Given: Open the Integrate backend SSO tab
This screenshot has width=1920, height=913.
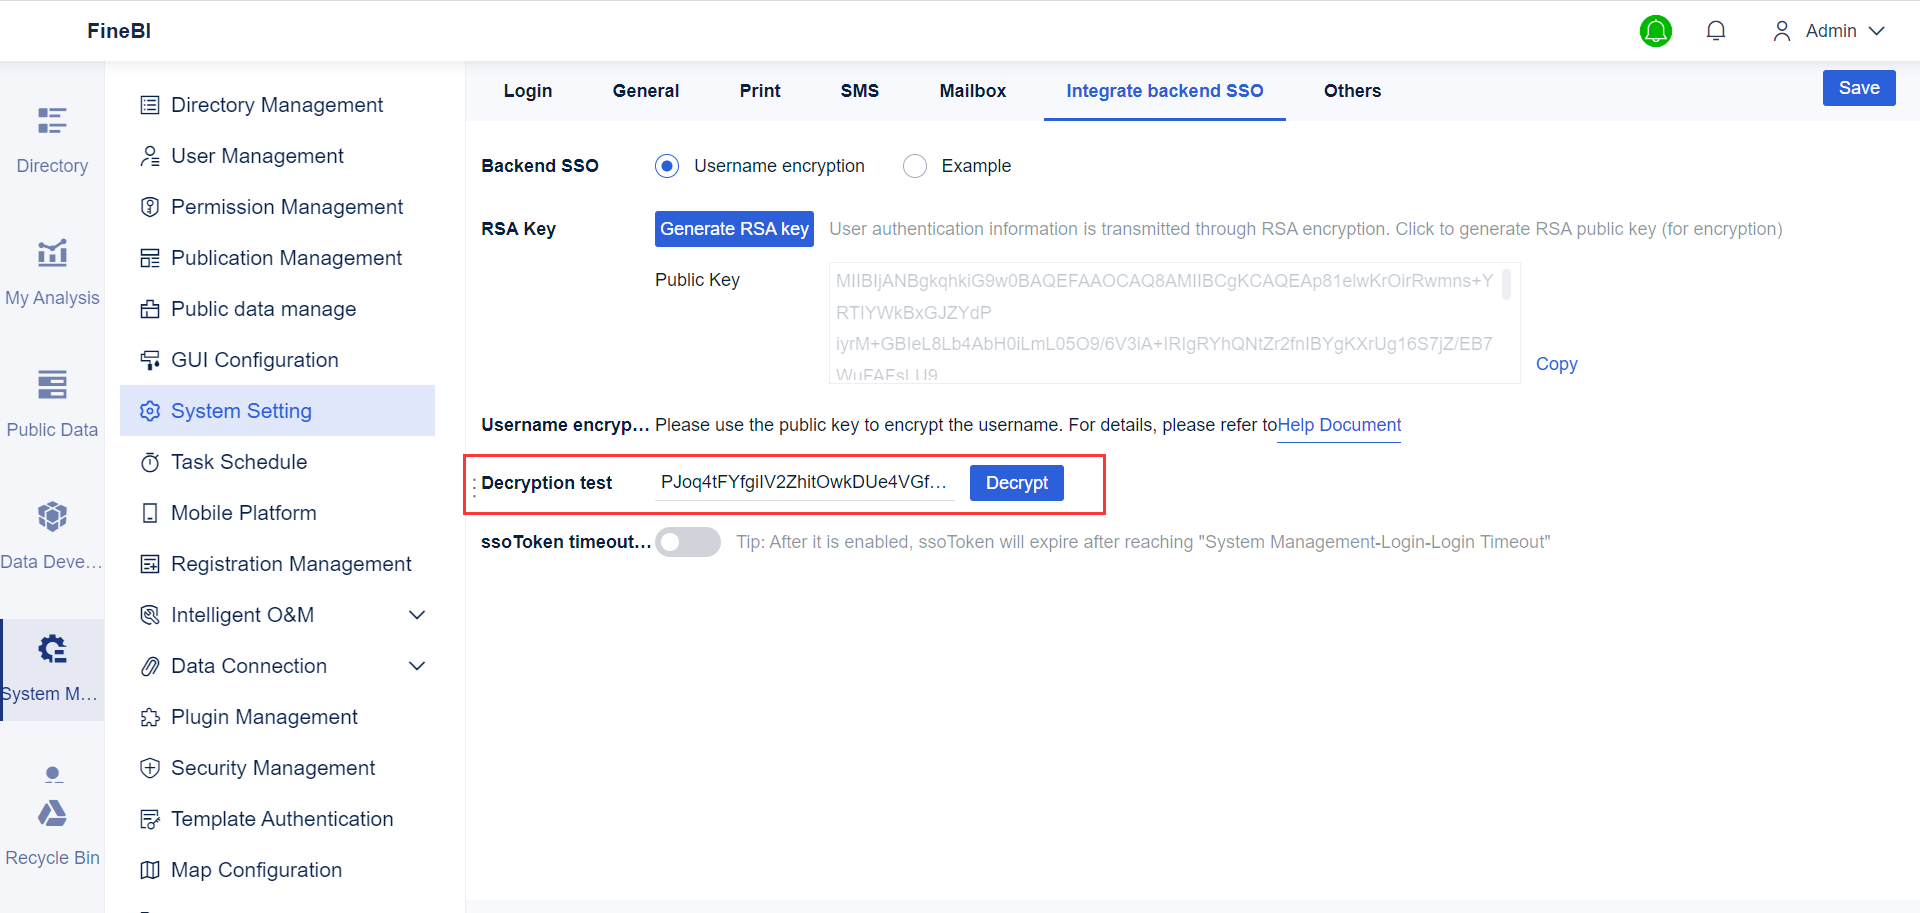Looking at the screenshot, I should pos(1163,90).
